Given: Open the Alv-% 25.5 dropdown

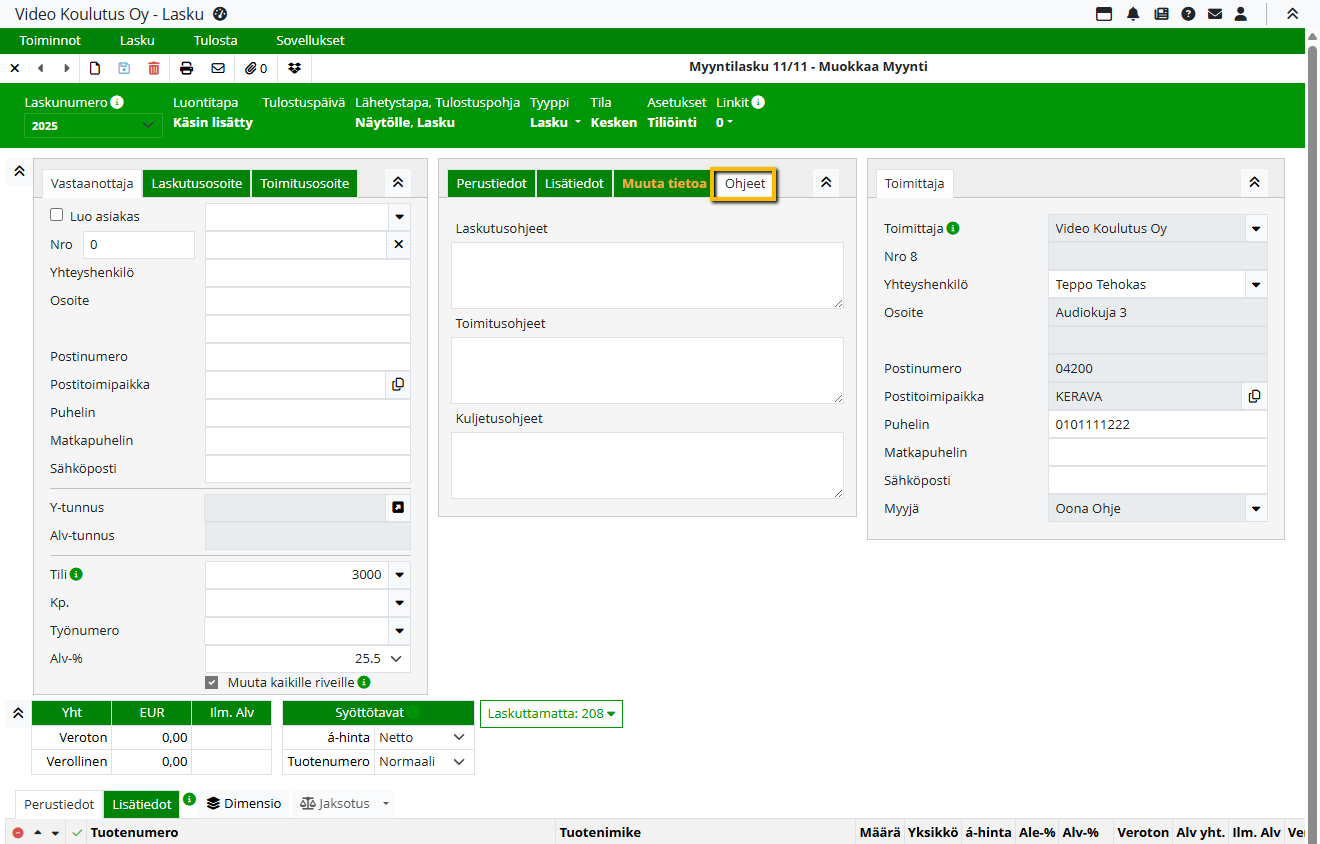Looking at the screenshot, I should (397, 659).
